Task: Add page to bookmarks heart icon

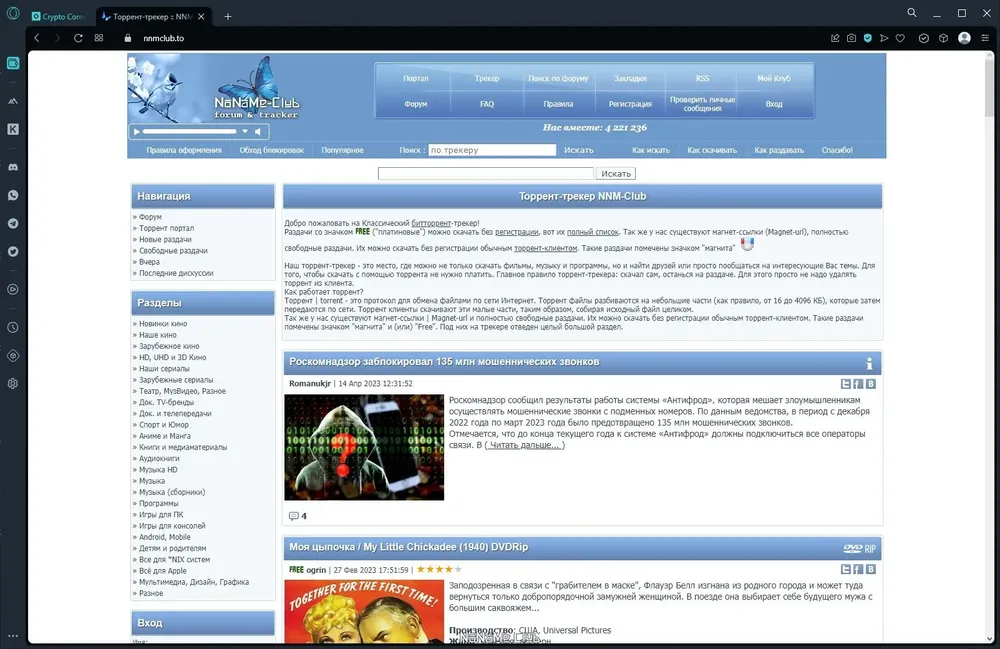Action: pos(901,38)
